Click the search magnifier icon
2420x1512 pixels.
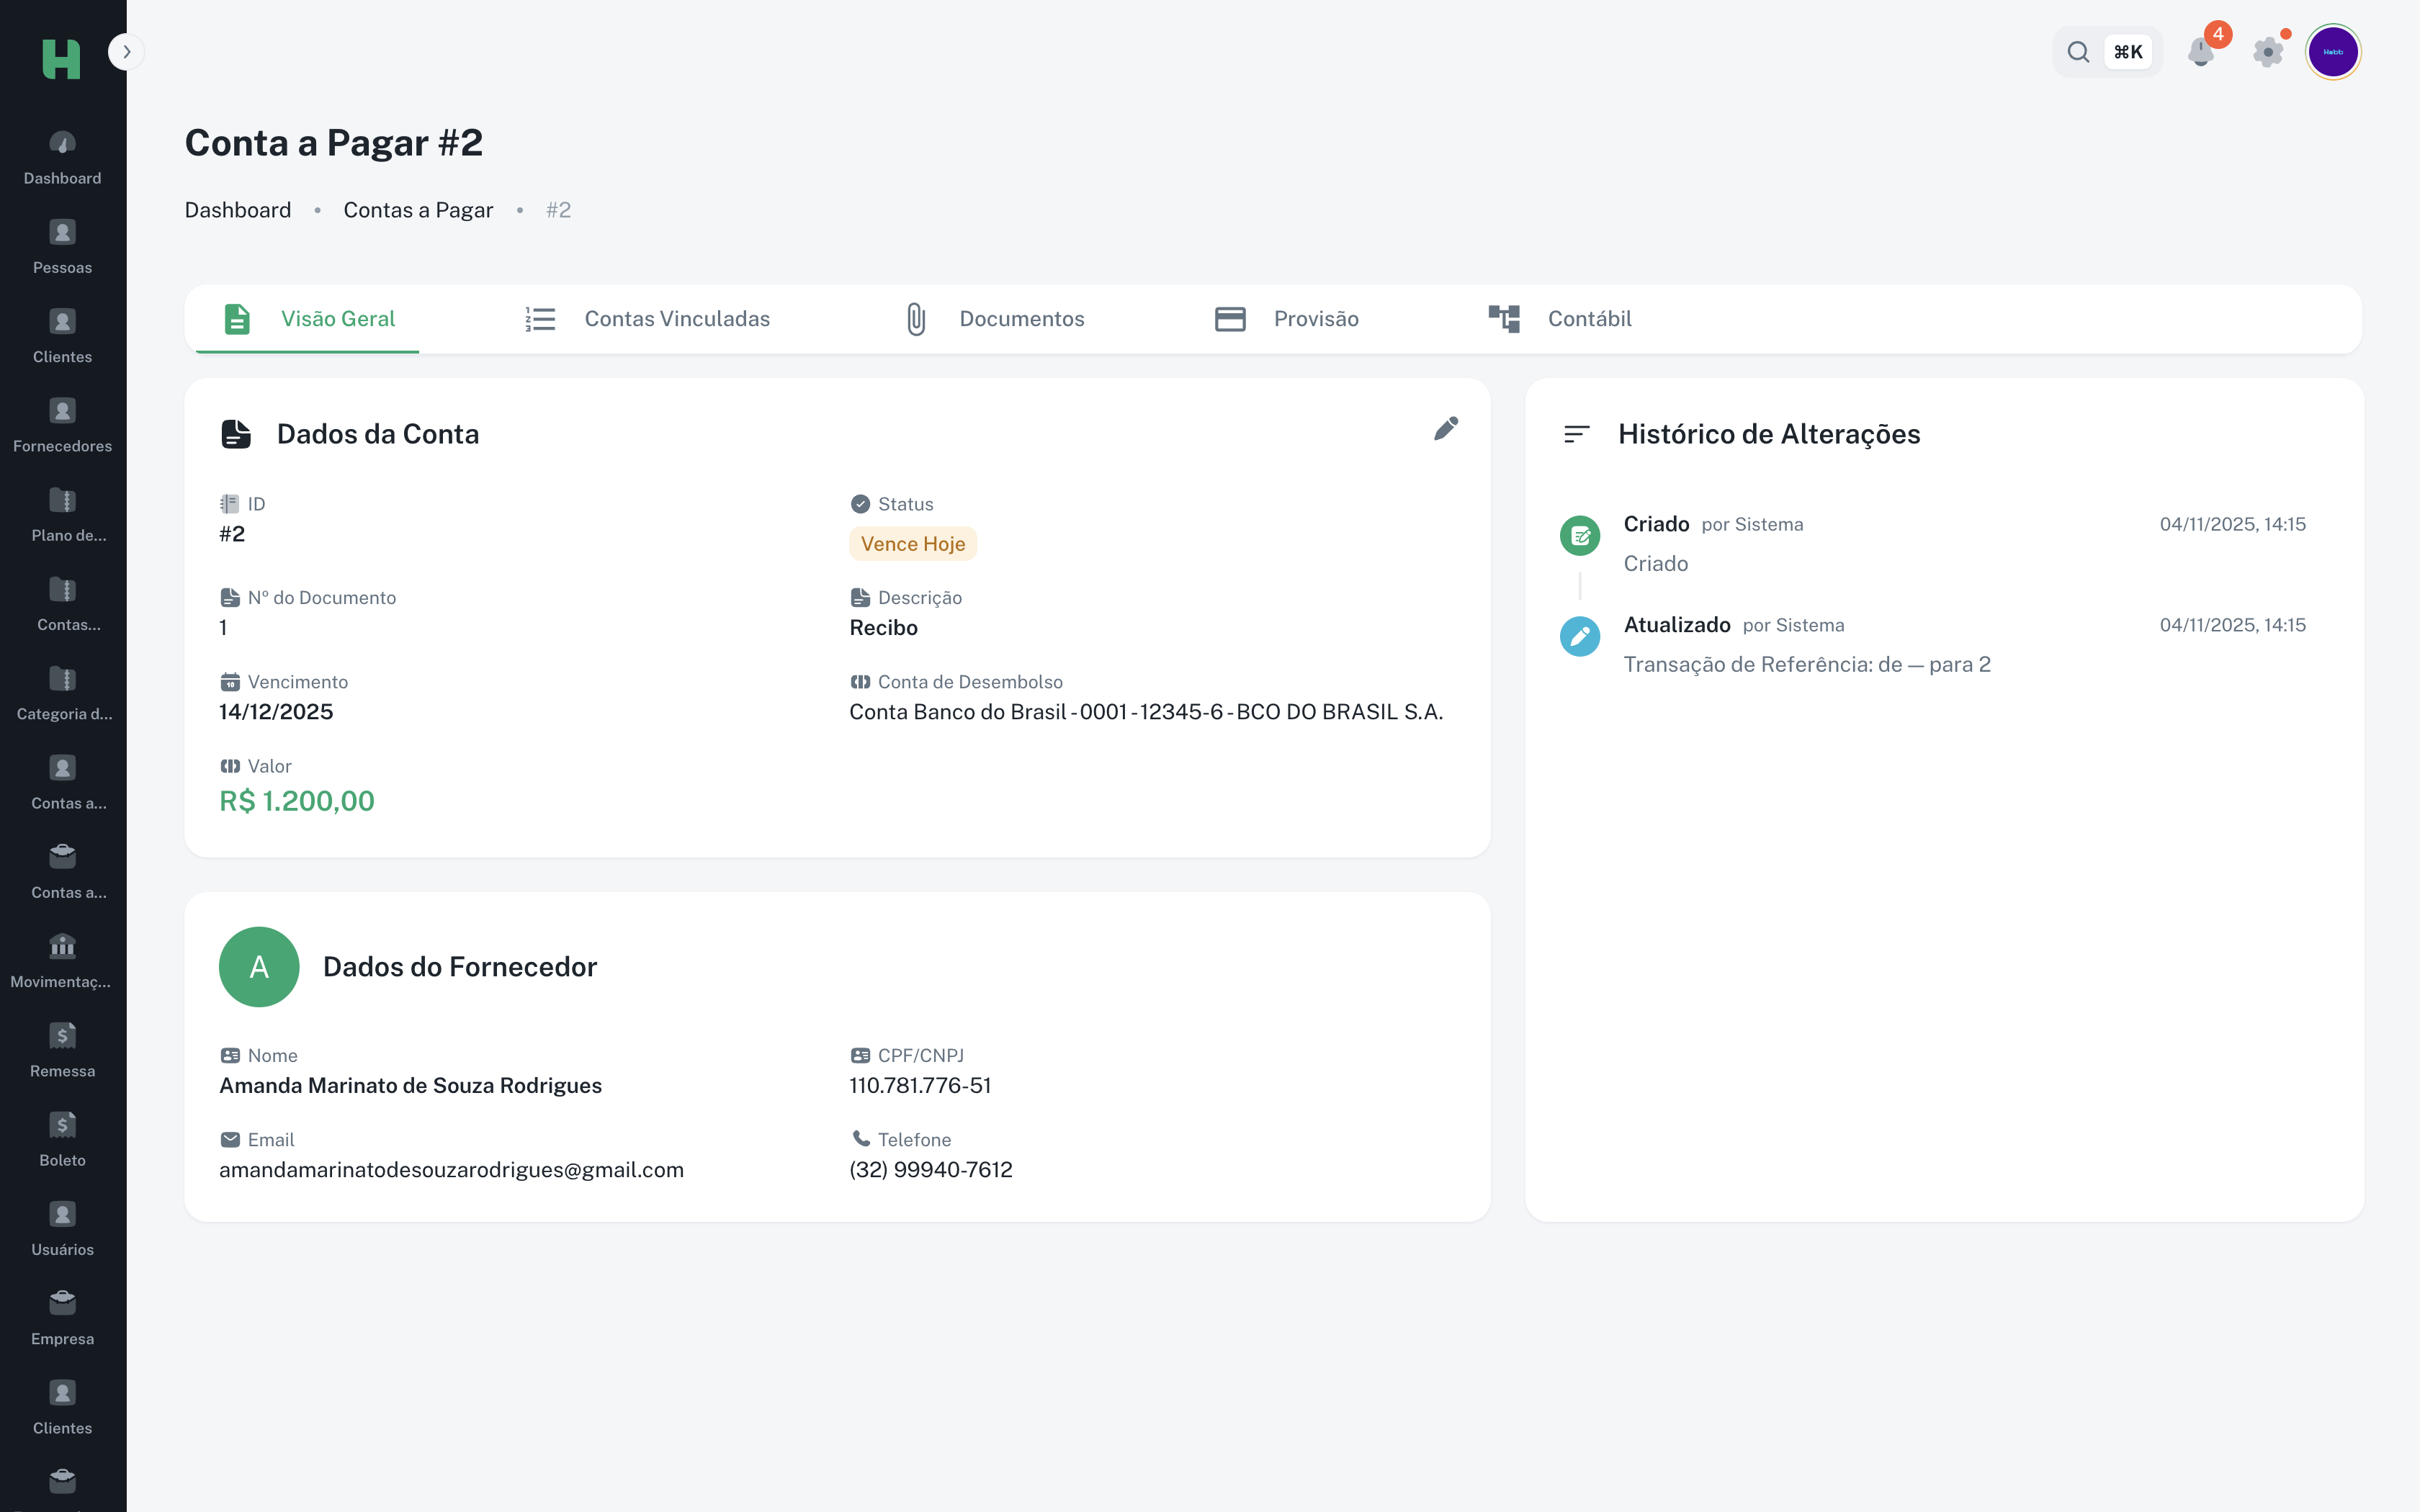2078,51
